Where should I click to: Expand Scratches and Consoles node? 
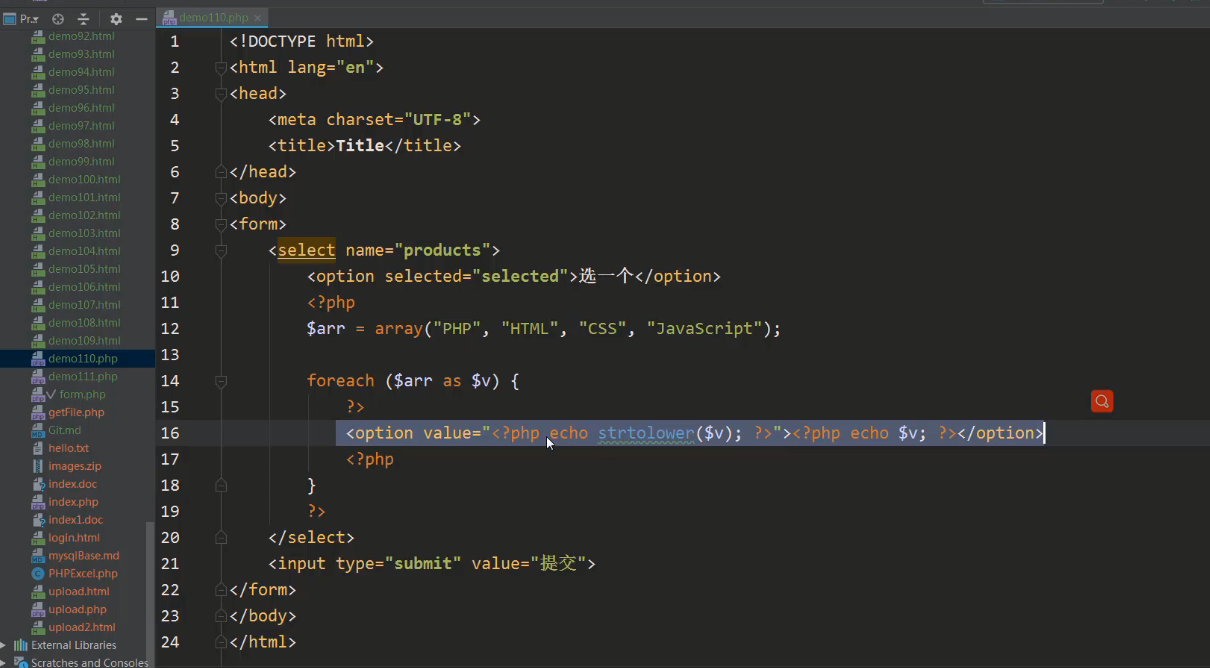pos(5,663)
